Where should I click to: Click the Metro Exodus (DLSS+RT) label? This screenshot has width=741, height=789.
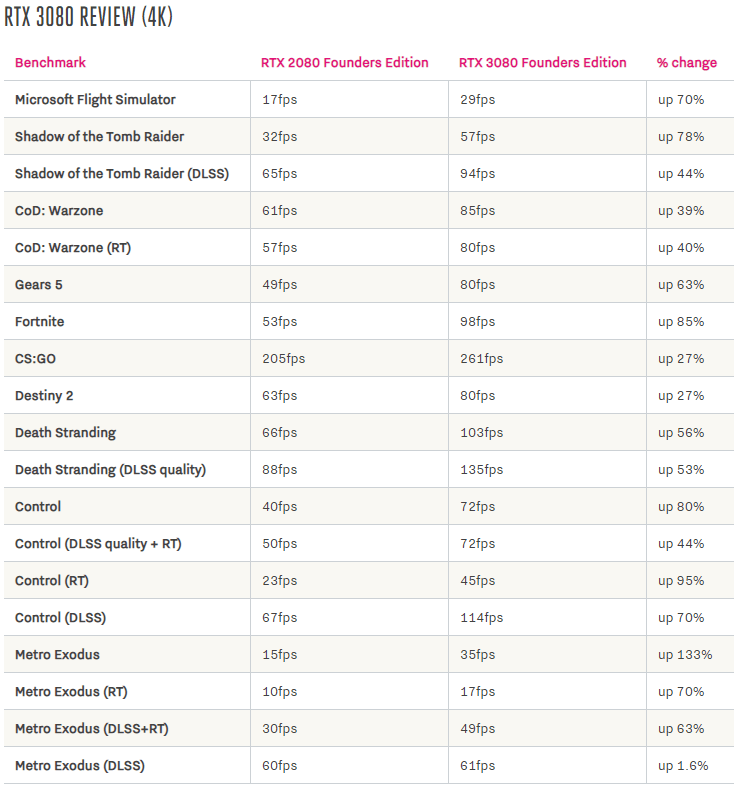tap(92, 729)
